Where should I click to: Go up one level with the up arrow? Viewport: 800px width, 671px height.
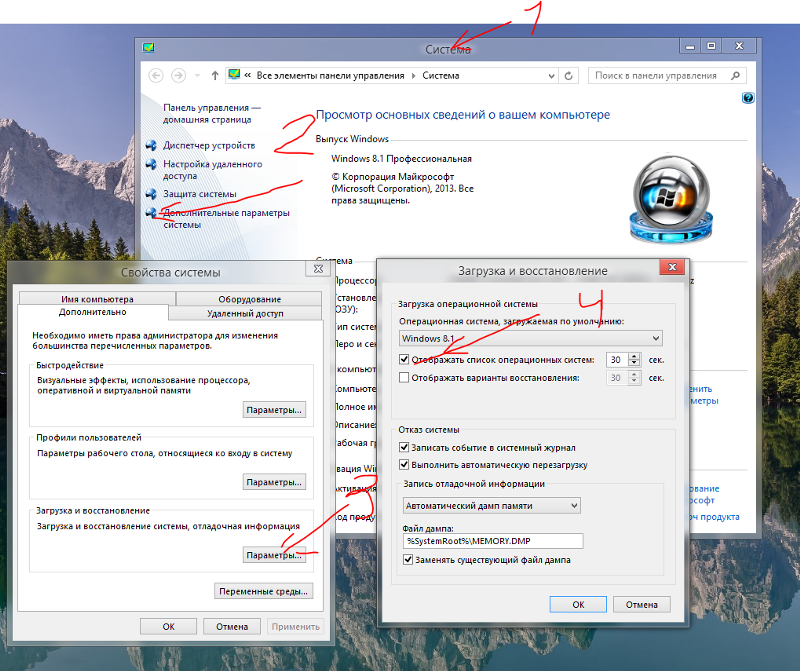(215, 76)
